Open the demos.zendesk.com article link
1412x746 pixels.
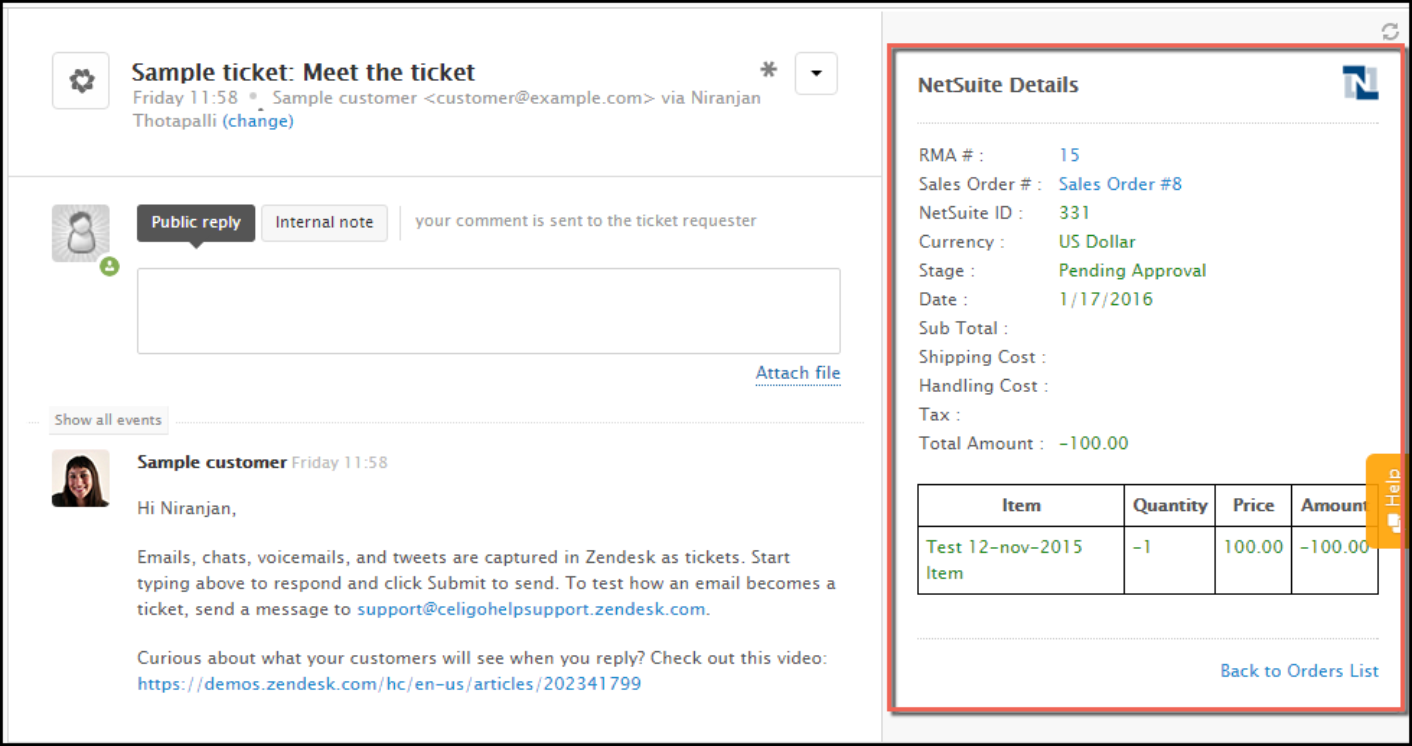click(x=389, y=684)
